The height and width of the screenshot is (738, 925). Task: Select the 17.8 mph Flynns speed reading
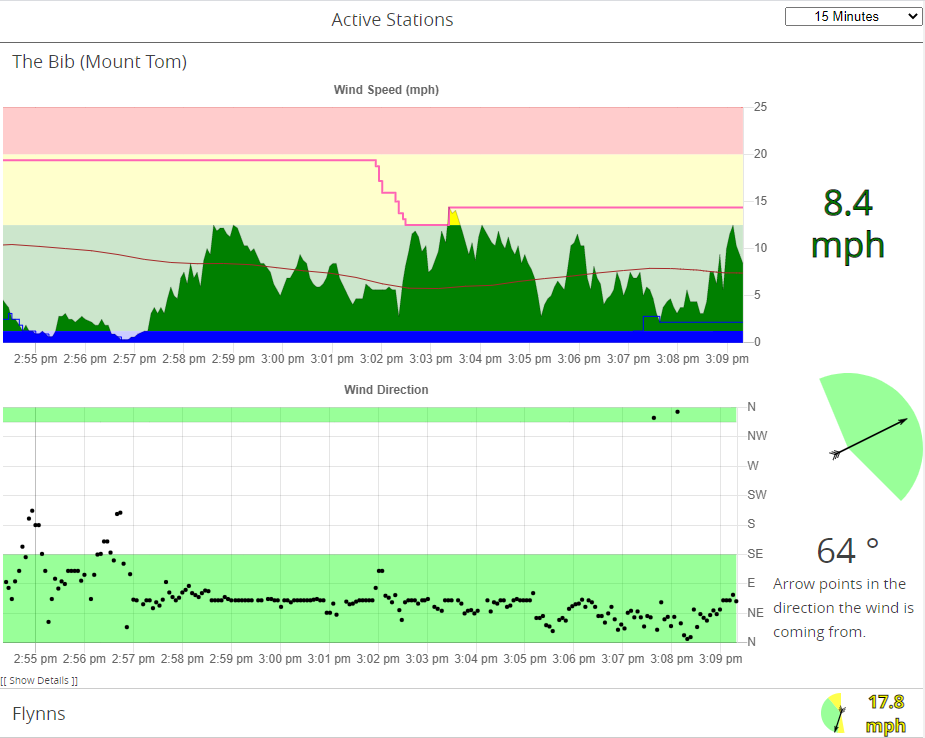(885, 713)
